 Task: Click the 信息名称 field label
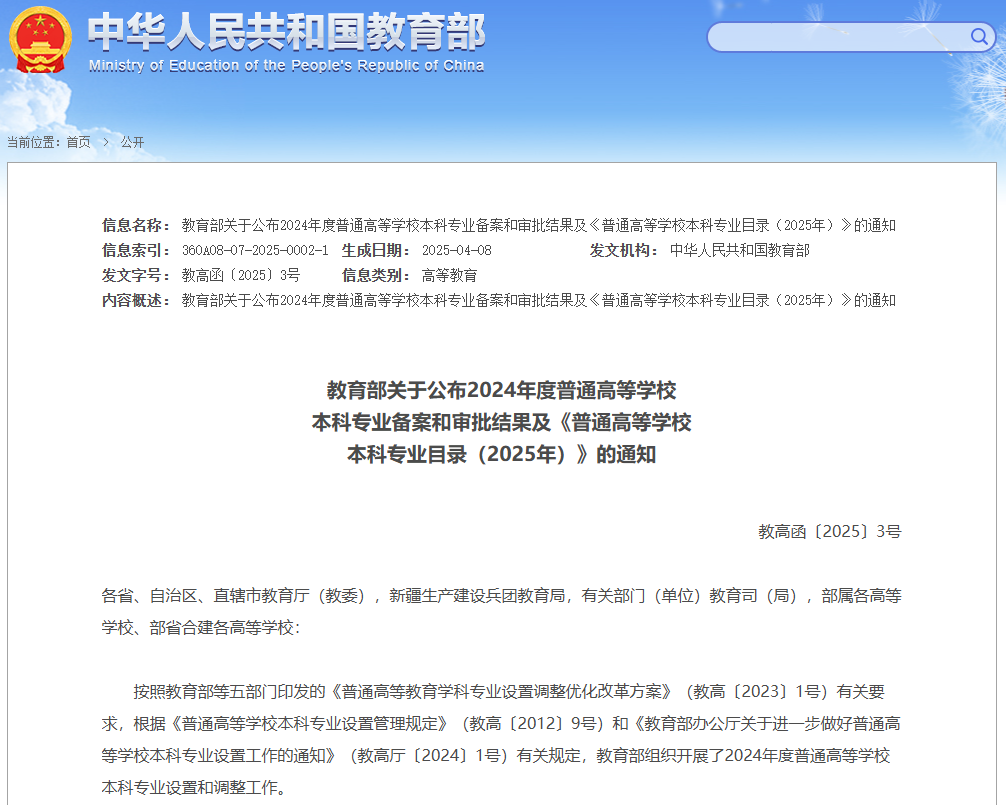pos(136,225)
